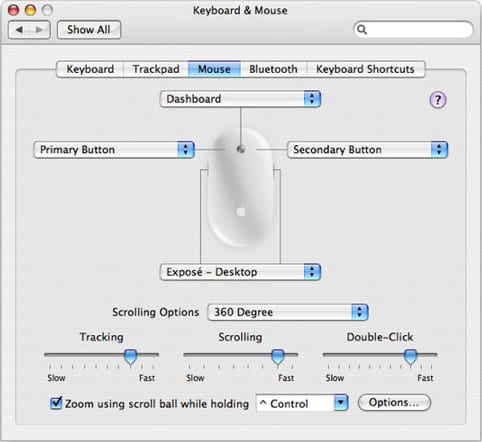Open the help question mark button
This screenshot has width=482, height=442.
click(x=438, y=100)
